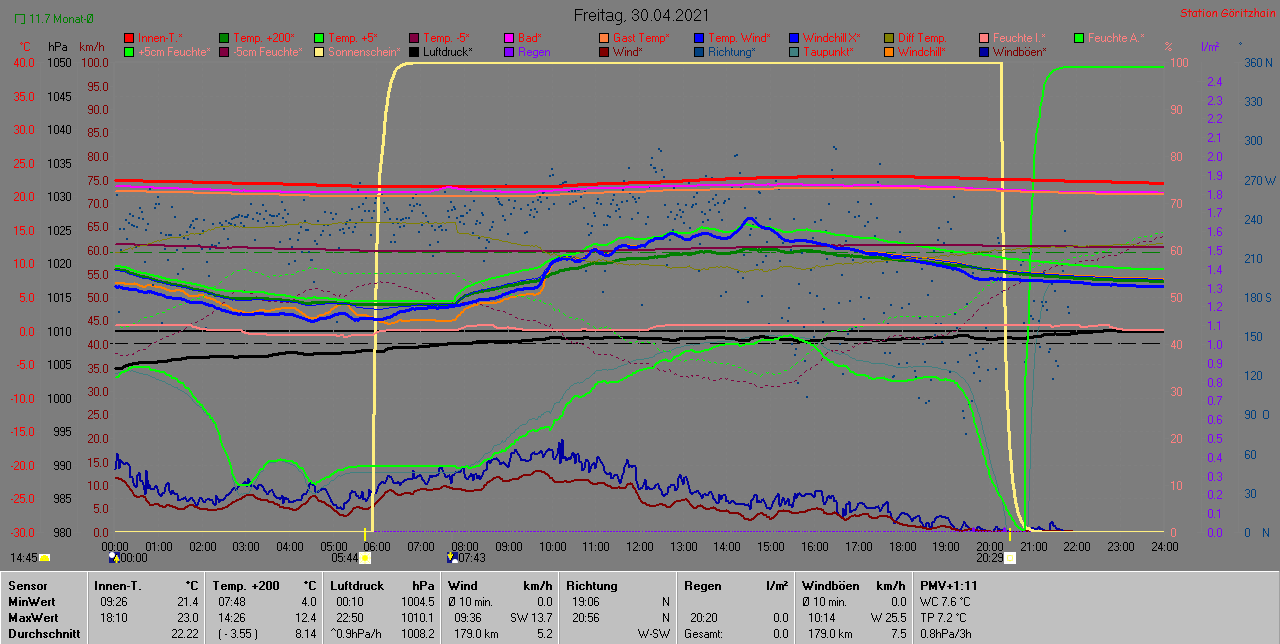Click the Windböen column header in table
This screenshot has height=644, width=1280.
pos(830,585)
